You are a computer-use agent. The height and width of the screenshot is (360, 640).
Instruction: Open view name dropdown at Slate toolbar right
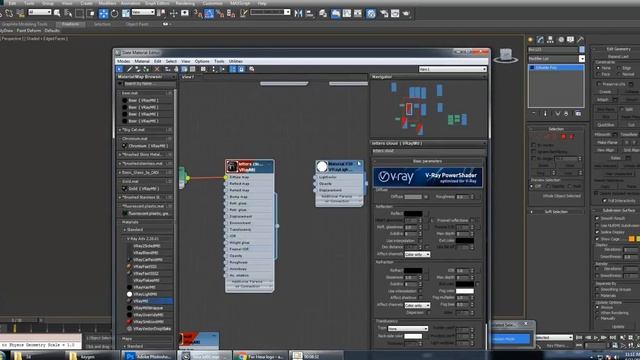[x=453, y=69]
